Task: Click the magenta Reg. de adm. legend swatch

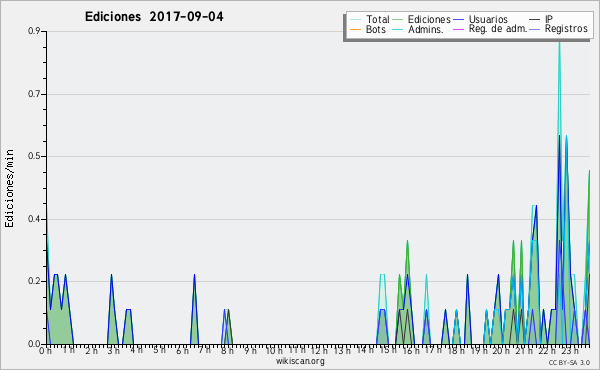Action: (458, 29)
